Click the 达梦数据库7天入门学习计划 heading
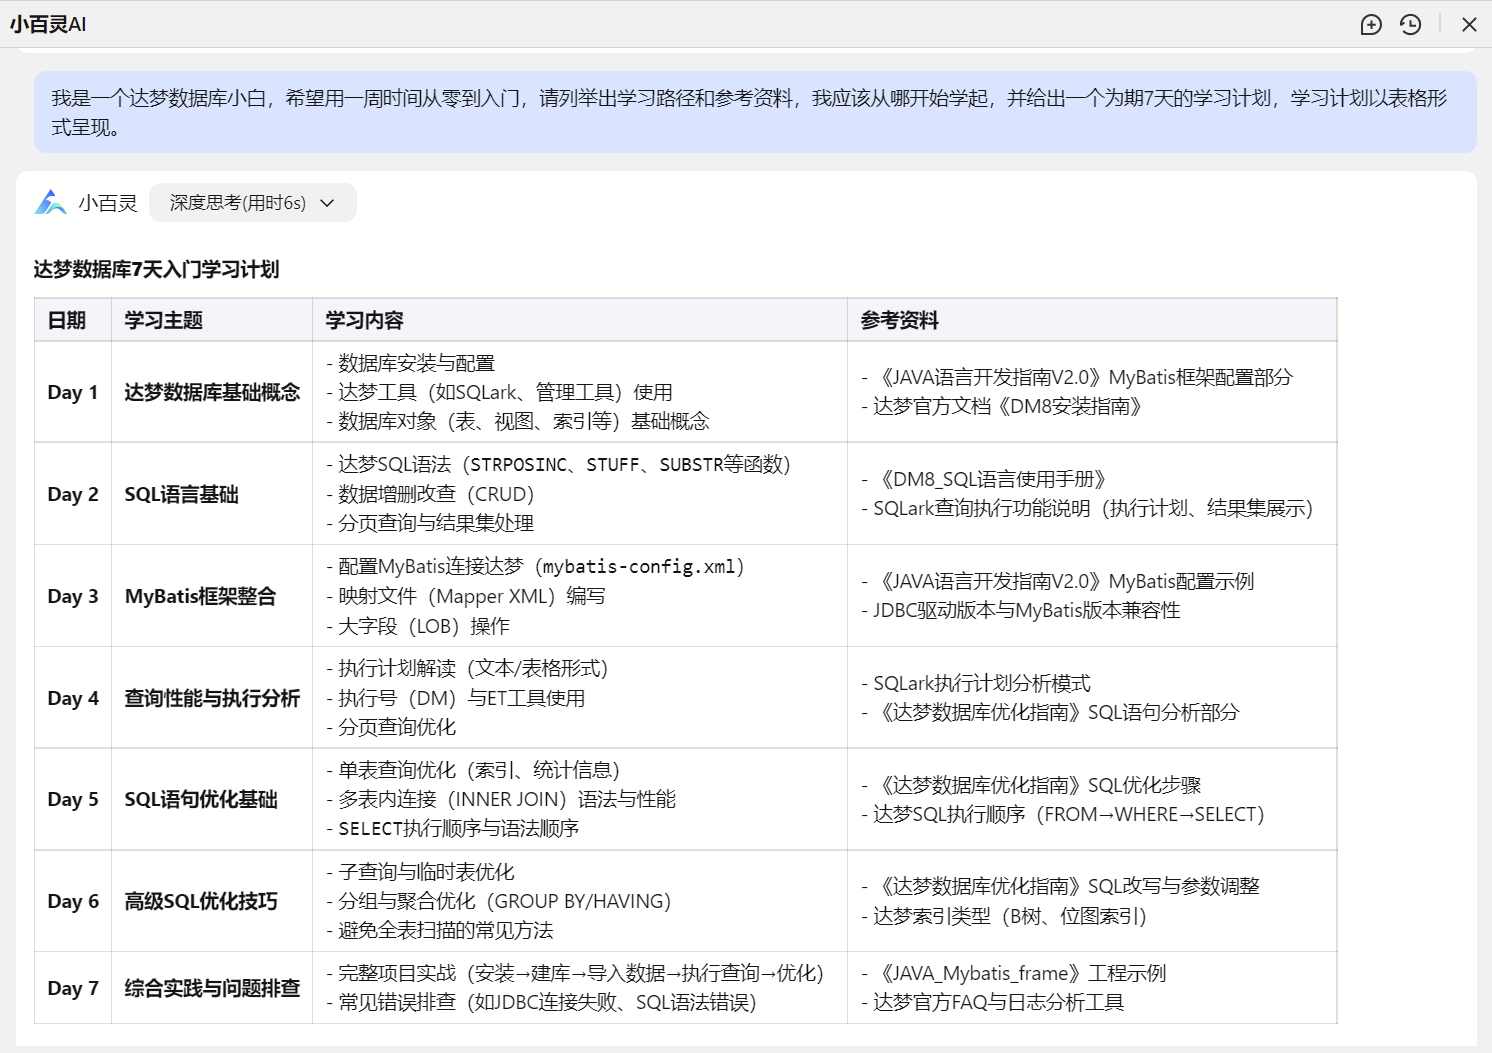The height and width of the screenshot is (1053, 1492). pos(155,269)
